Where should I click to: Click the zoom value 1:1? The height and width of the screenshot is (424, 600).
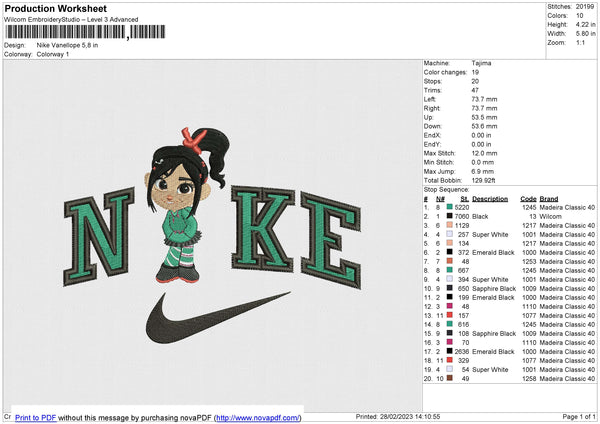click(580, 42)
